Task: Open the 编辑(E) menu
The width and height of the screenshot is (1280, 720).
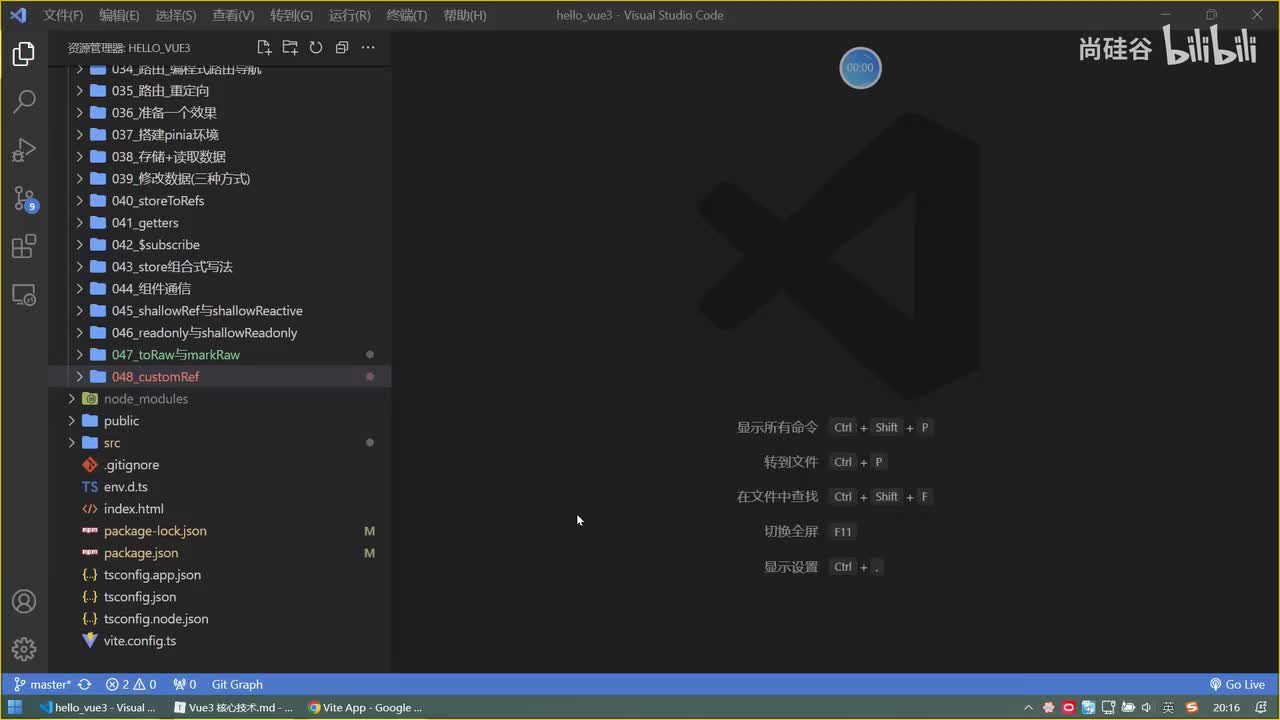Action: 119,15
